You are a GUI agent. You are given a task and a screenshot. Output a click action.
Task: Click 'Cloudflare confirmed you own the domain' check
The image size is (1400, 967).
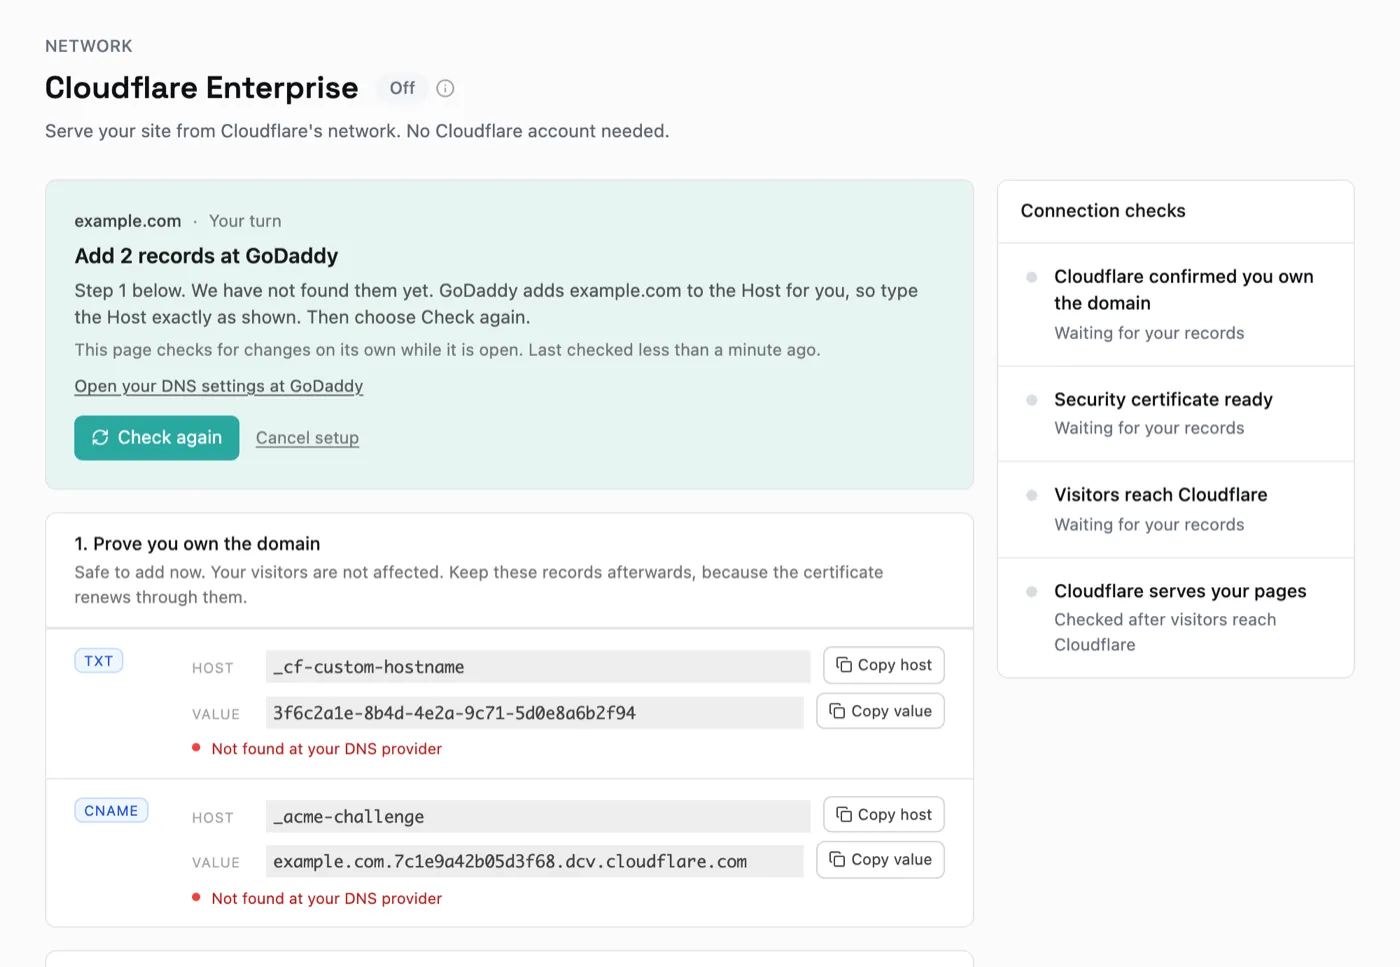(1176, 304)
